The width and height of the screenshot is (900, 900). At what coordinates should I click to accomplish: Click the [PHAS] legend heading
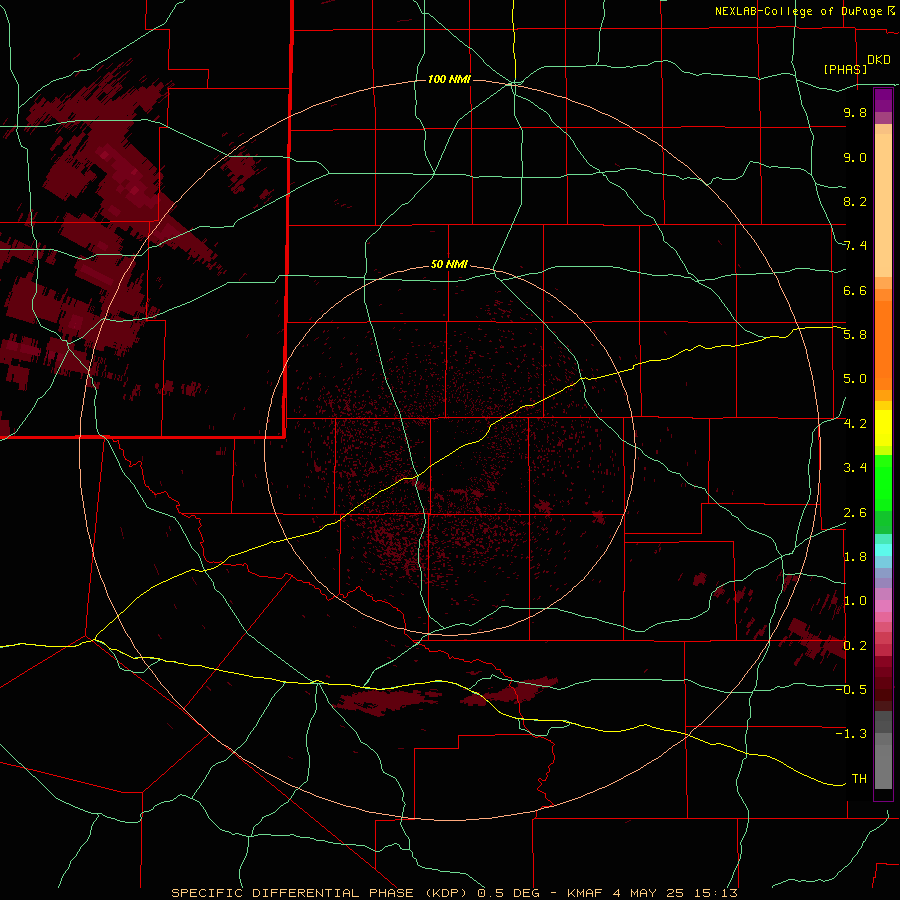(845, 69)
